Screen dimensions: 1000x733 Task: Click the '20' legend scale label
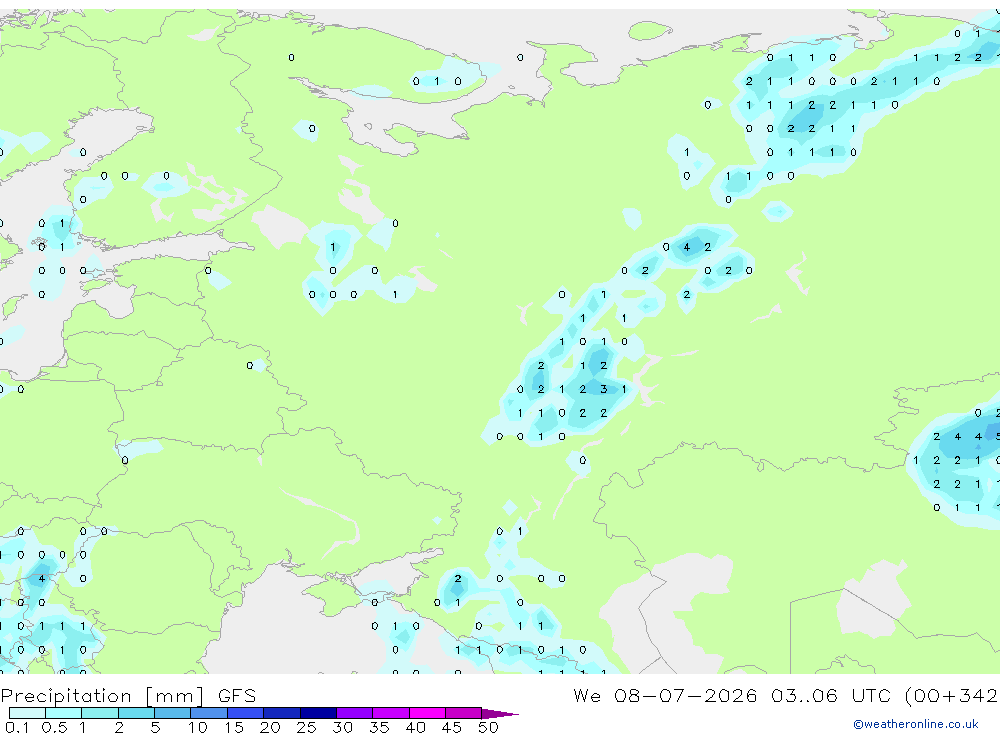click(270, 727)
